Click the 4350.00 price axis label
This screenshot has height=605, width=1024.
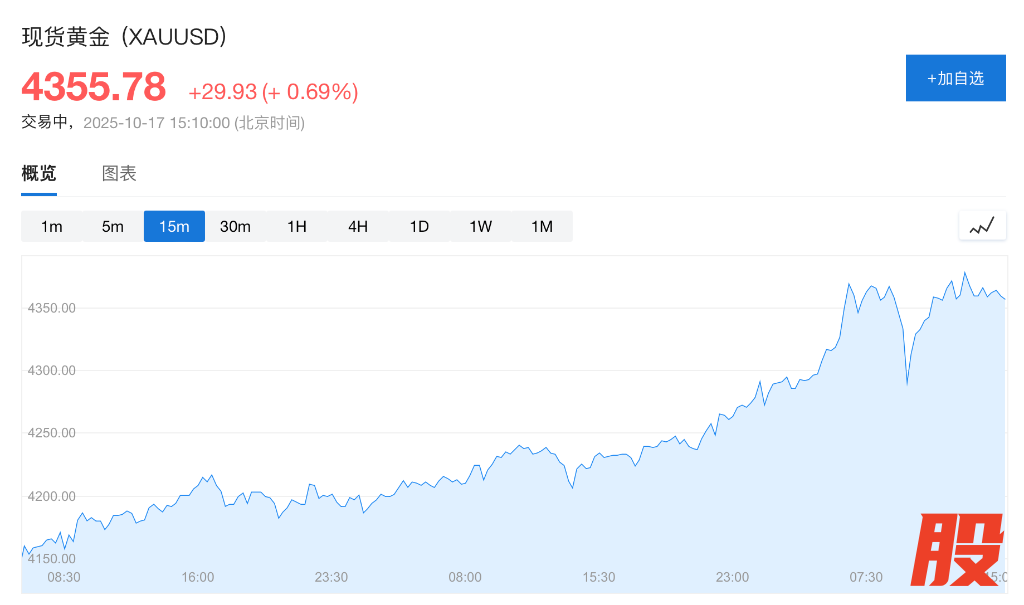52,308
